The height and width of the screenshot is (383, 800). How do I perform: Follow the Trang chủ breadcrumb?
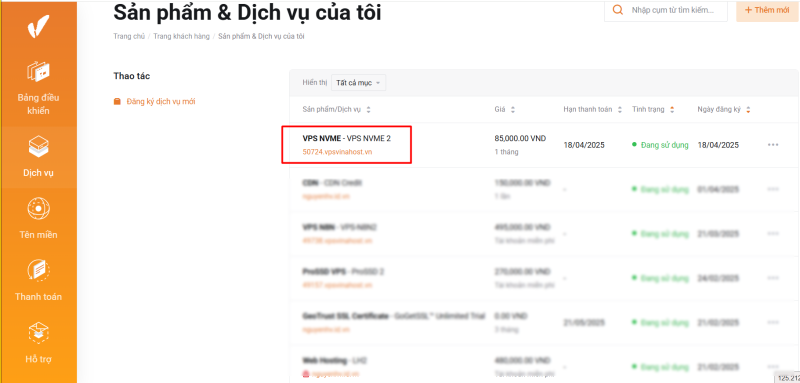(x=129, y=36)
